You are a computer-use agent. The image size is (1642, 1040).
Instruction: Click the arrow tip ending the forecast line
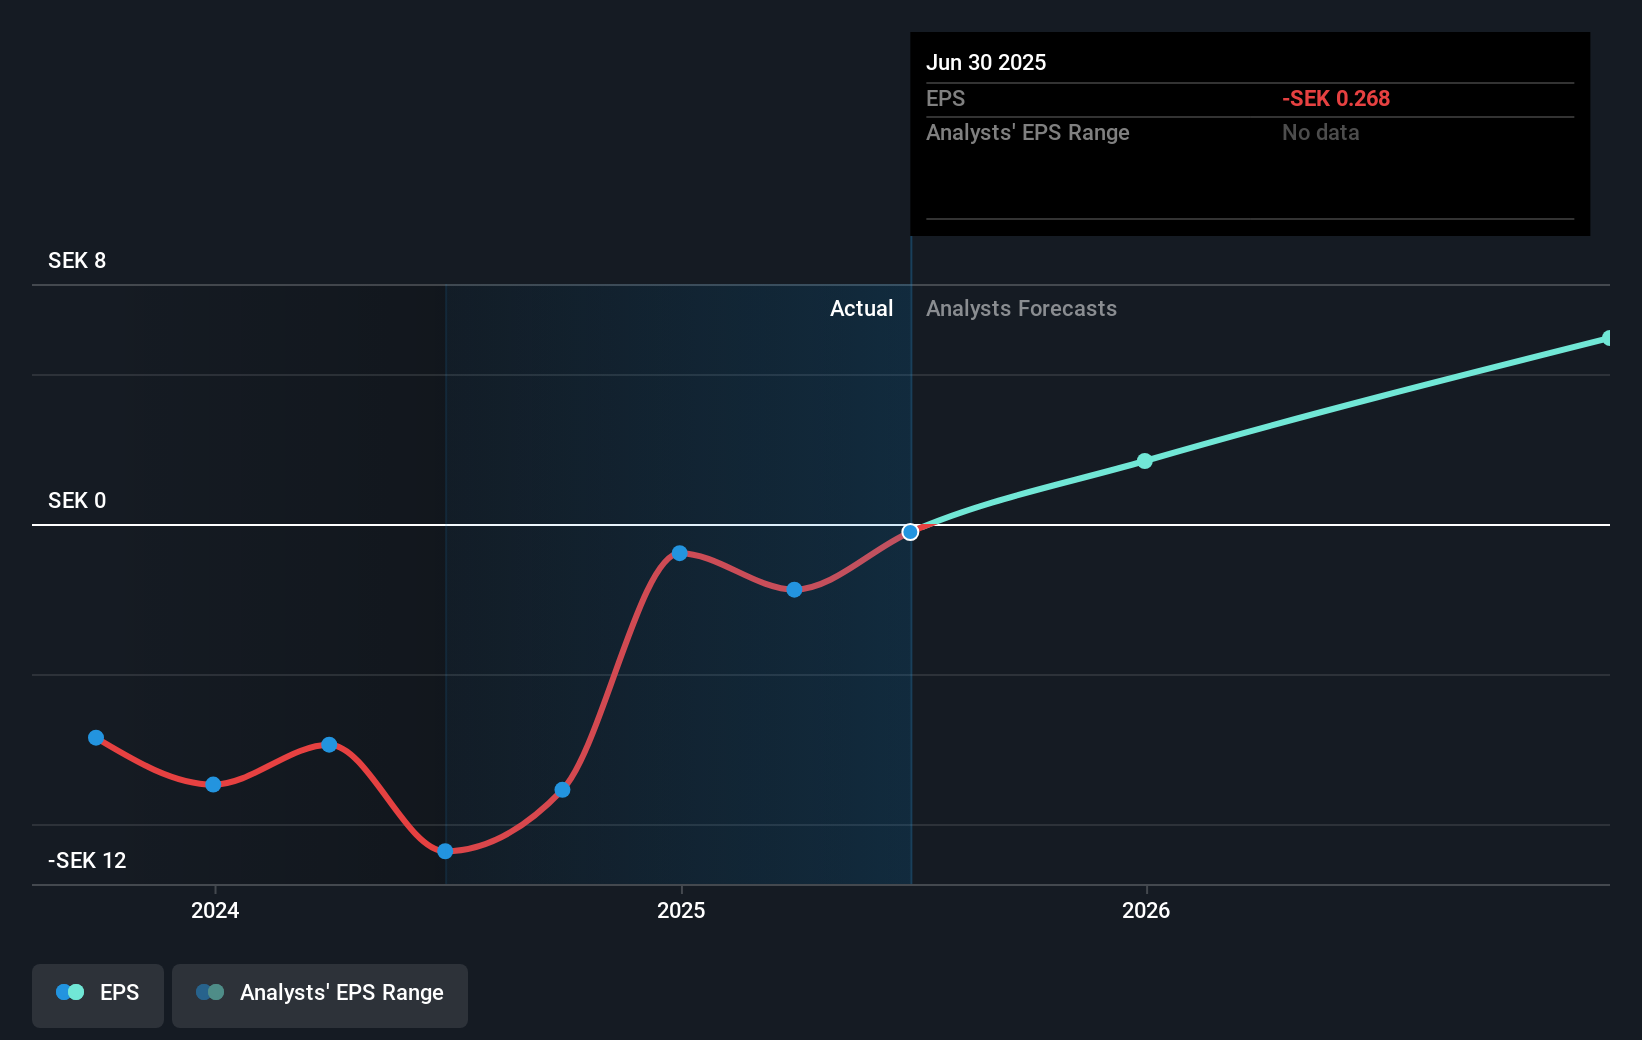point(1605,338)
